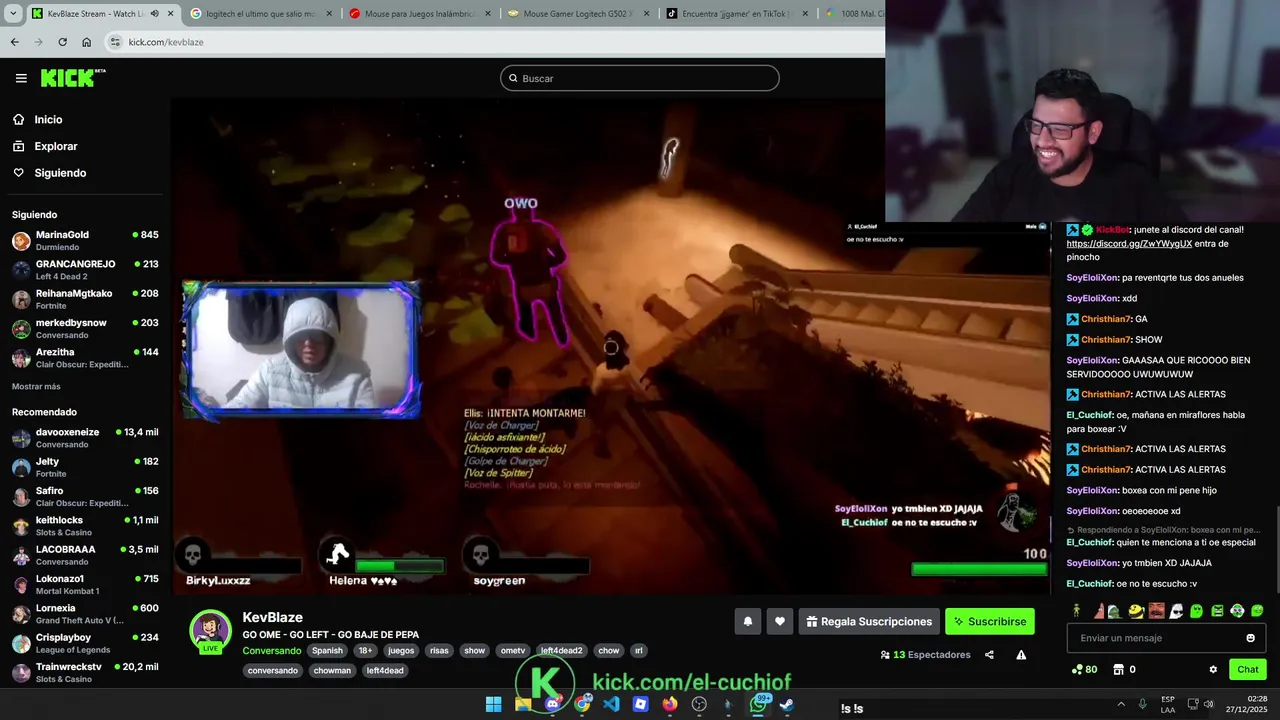Go to Inicio in the sidebar
The image size is (1280, 720).
[x=48, y=119]
